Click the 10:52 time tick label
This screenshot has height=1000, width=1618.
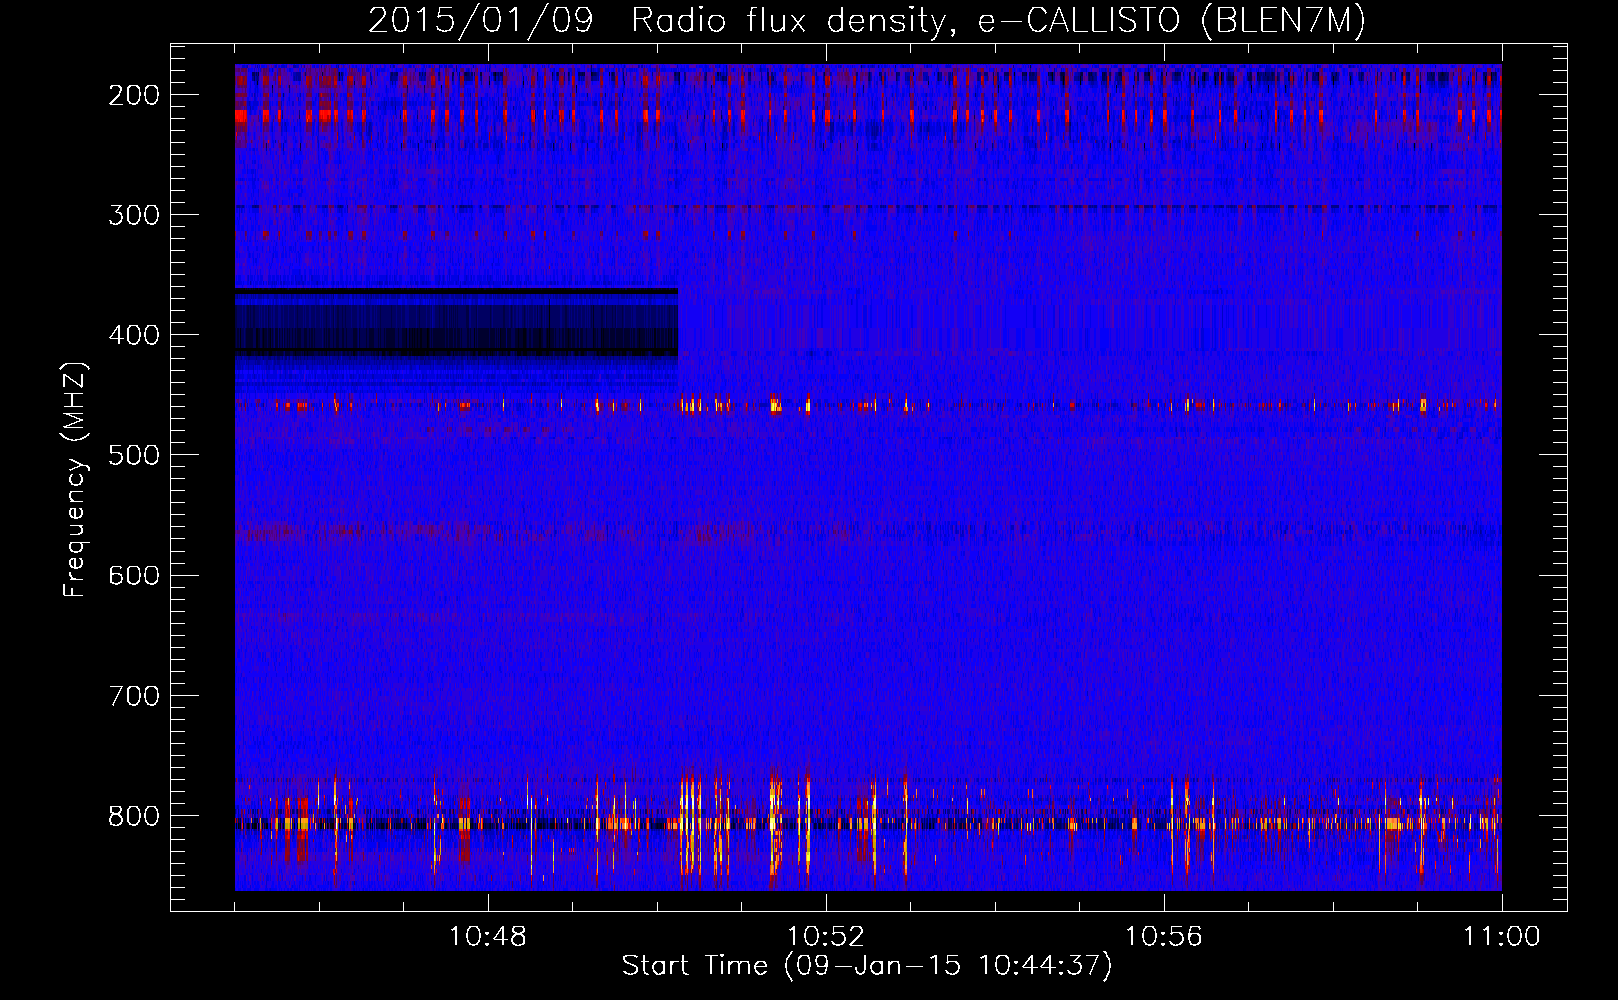(826, 937)
